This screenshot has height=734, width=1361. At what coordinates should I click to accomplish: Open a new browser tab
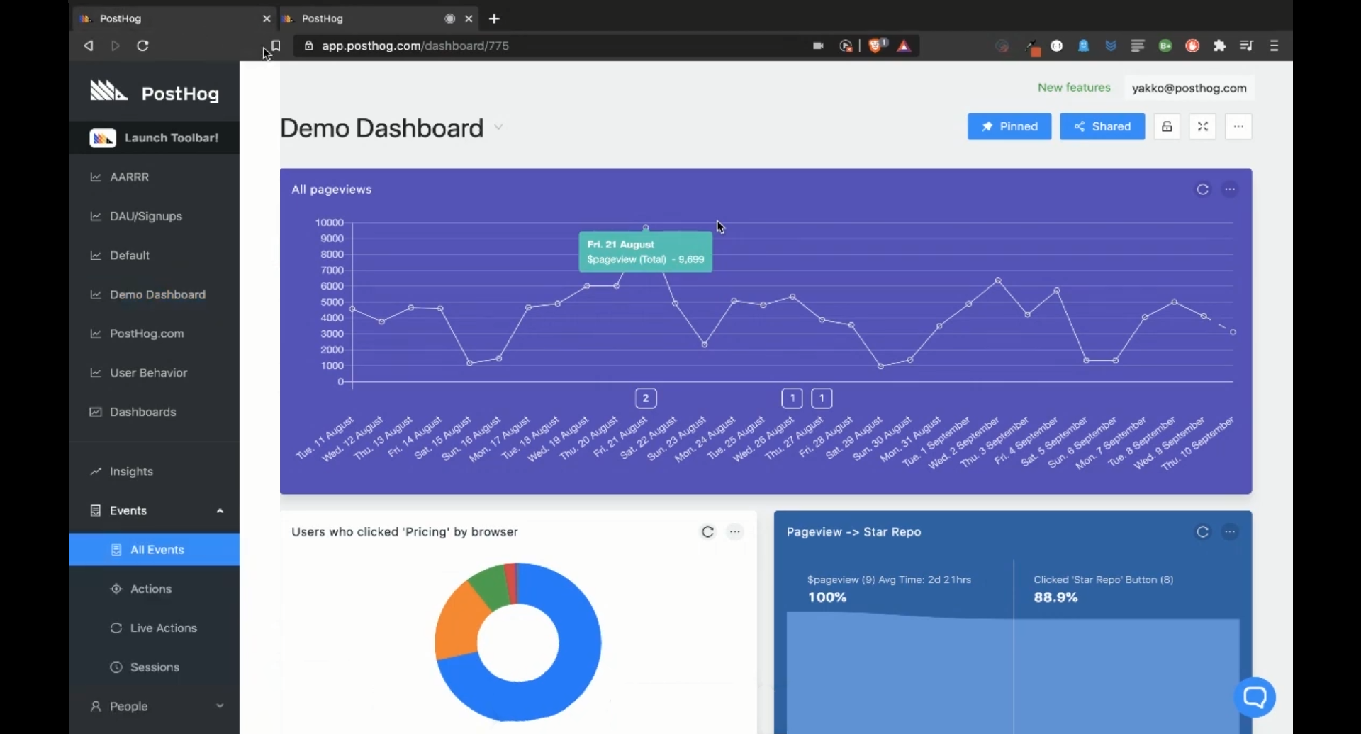[x=494, y=19]
